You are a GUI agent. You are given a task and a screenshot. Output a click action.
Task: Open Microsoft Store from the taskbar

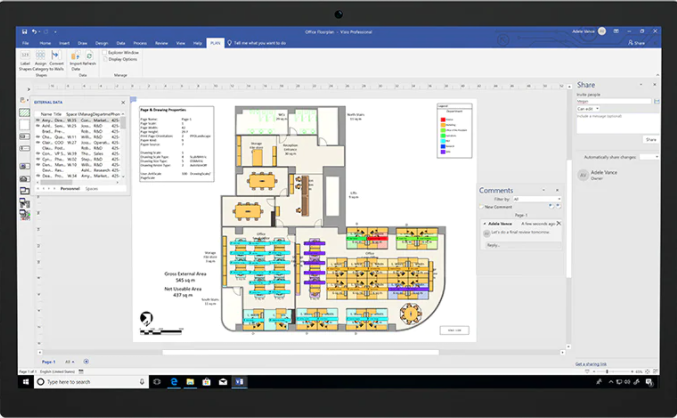click(x=206, y=382)
